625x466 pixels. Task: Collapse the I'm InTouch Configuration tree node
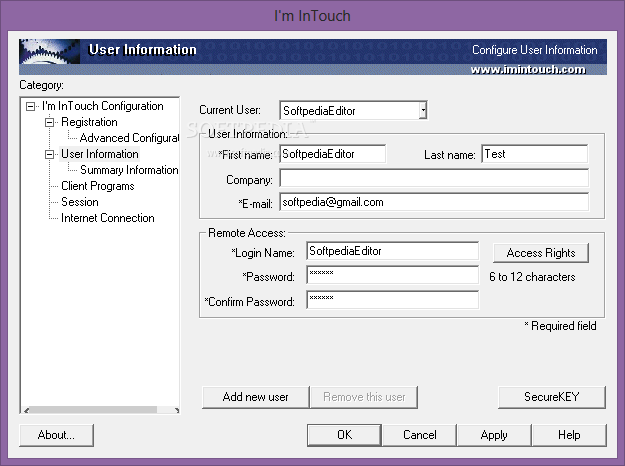tap(30, 106)
